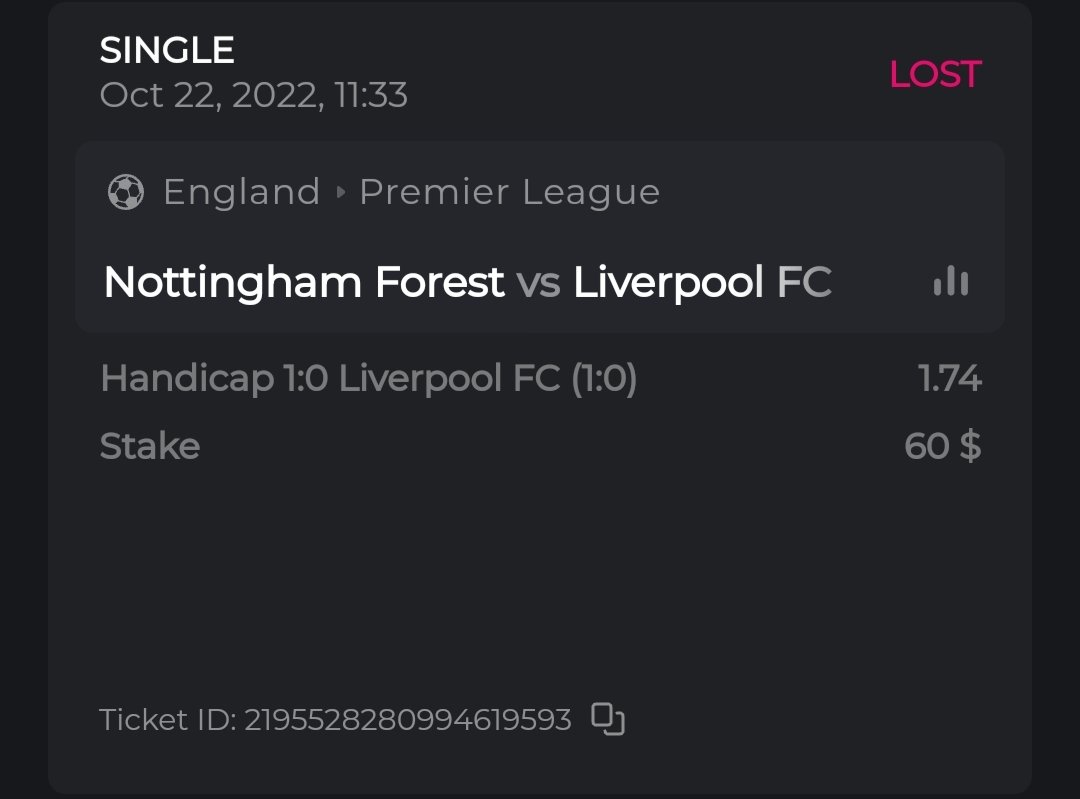Select the SINGLE bet type heading
1080x799 pixels.
coord(167,50)
